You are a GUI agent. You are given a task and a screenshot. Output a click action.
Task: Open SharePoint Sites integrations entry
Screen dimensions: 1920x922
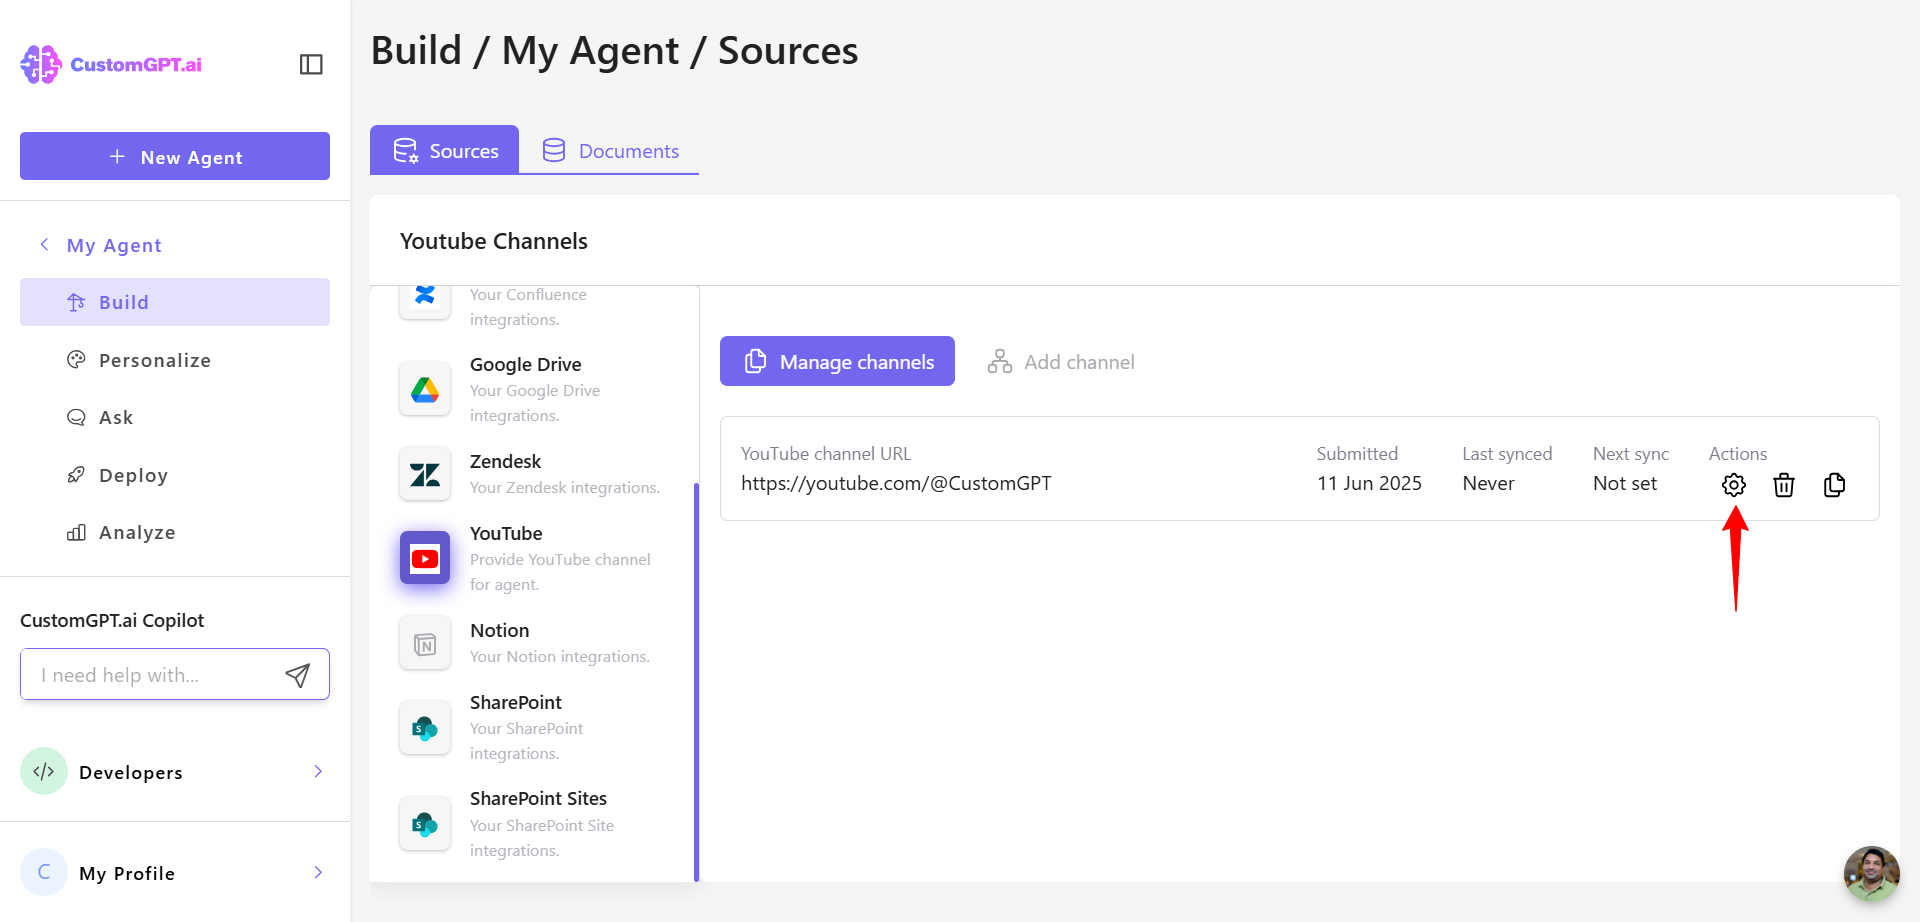[534, 824]
